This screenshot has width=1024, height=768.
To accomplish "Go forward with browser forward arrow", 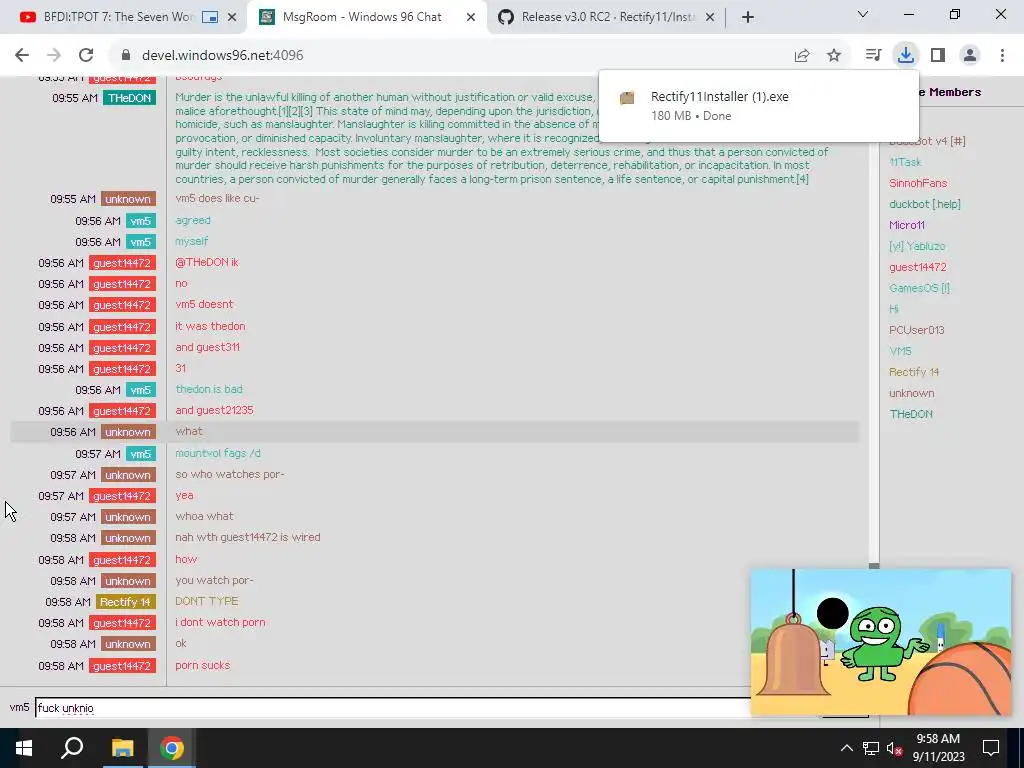I will pos(54,56).
